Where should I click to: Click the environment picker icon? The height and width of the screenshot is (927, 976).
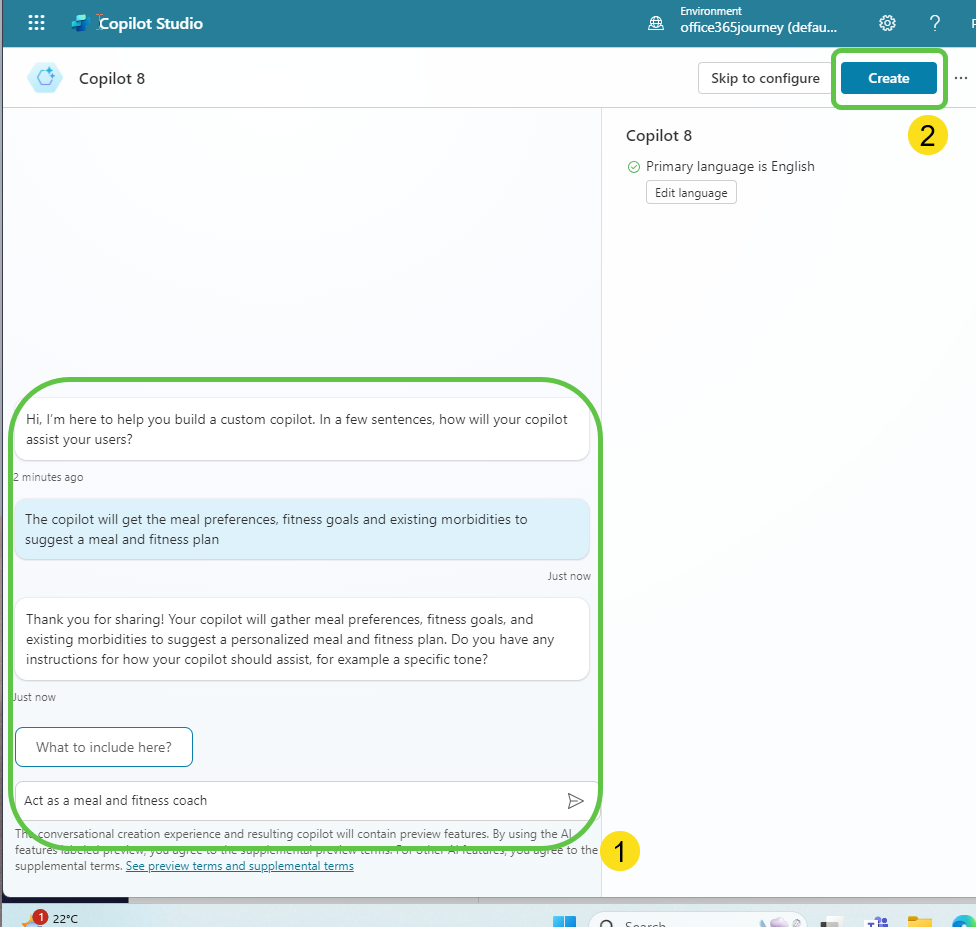[656, 23]
